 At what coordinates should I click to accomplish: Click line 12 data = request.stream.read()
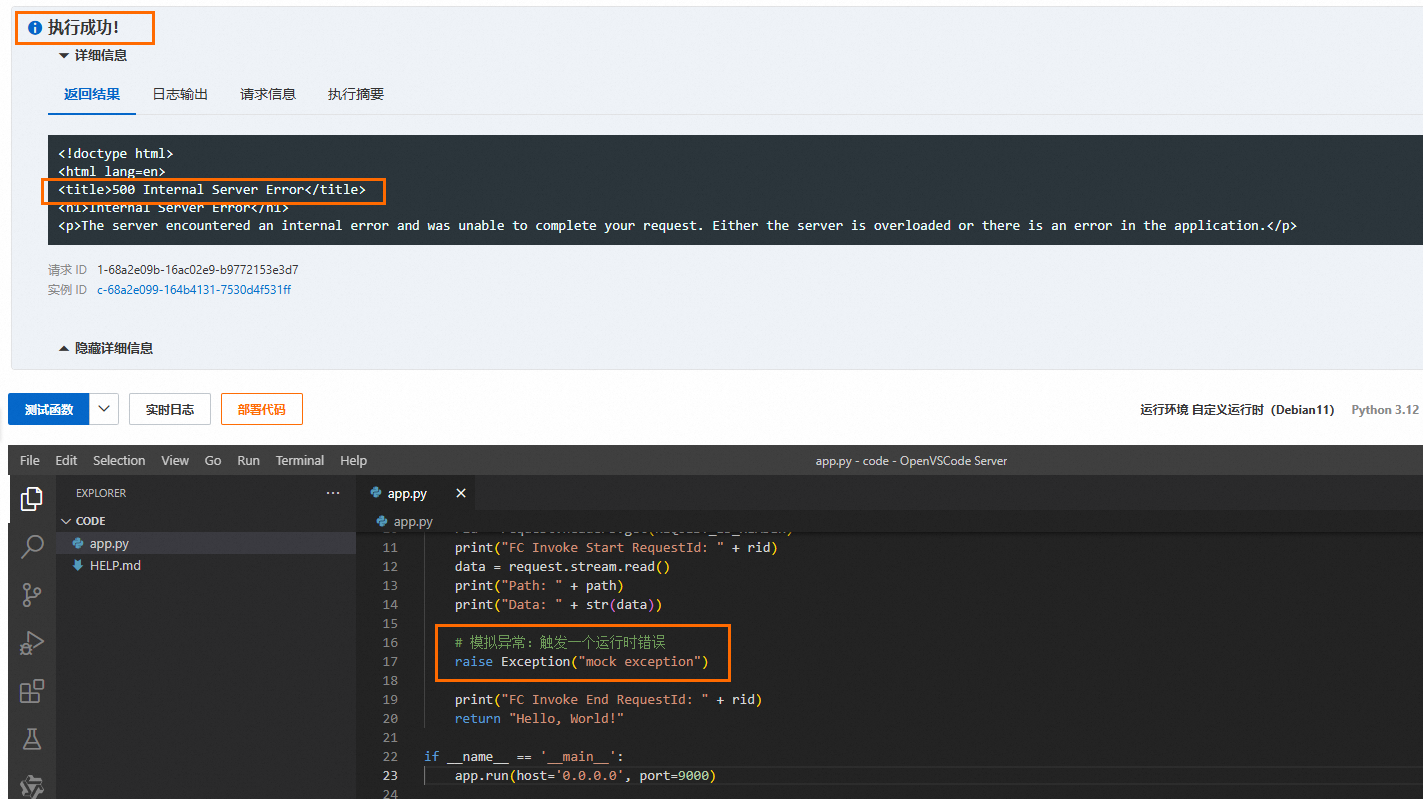(562, 566)
